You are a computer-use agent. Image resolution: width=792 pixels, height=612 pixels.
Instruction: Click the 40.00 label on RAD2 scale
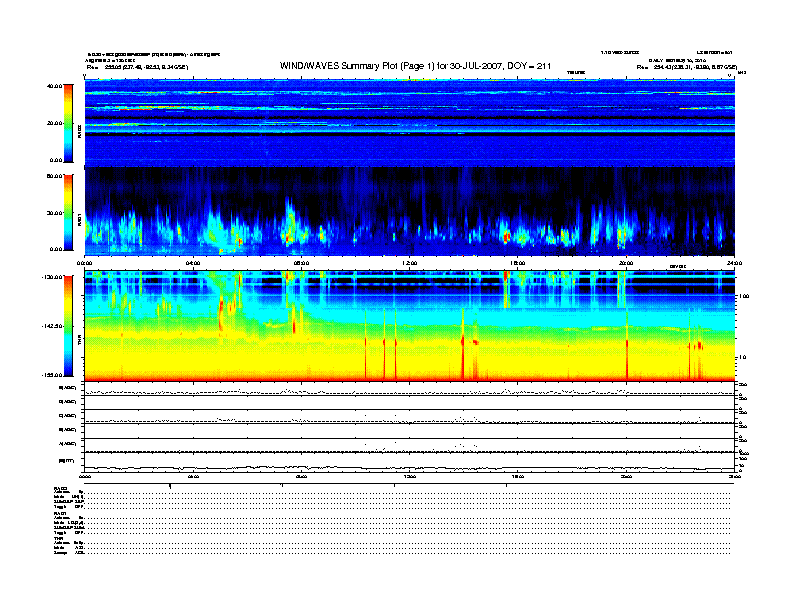[55, 86]
